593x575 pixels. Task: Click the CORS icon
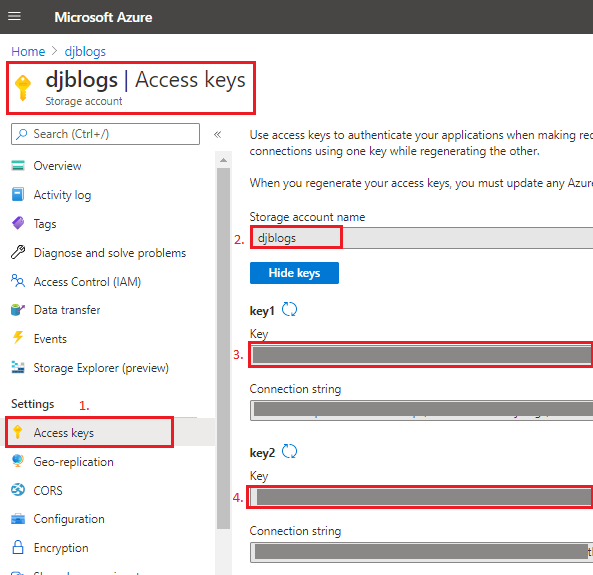point(18,490)
